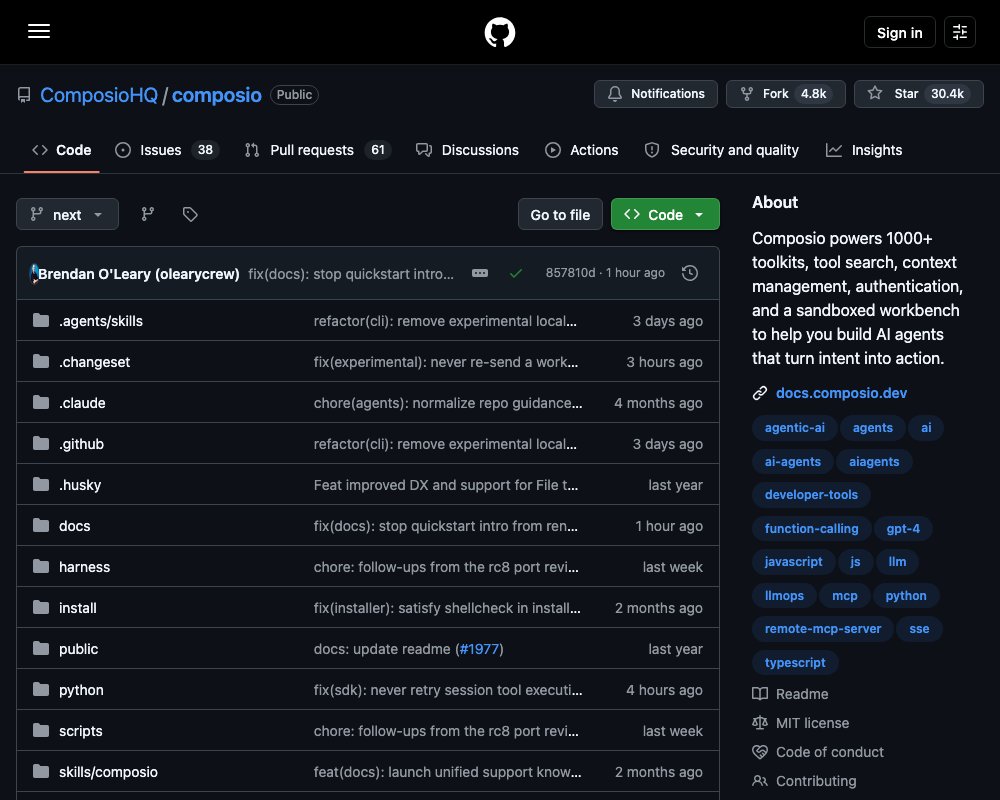Select the function-calling topic tag

pyautogui.click(x=811, y=528)
